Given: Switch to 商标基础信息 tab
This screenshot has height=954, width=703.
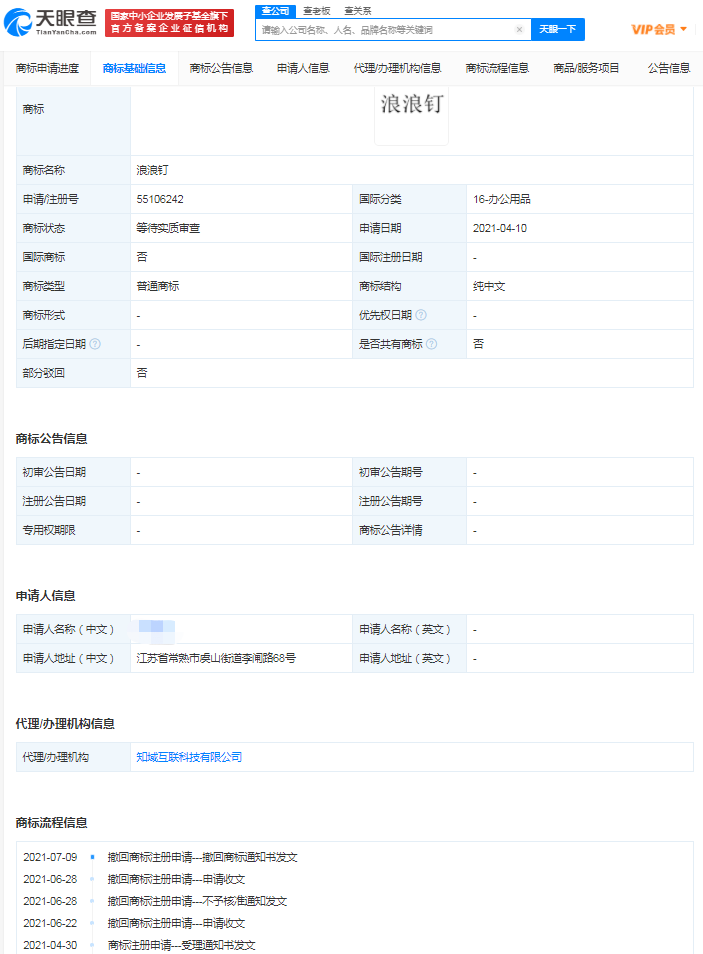Looking at the screenshot, I should click(135, 68).
